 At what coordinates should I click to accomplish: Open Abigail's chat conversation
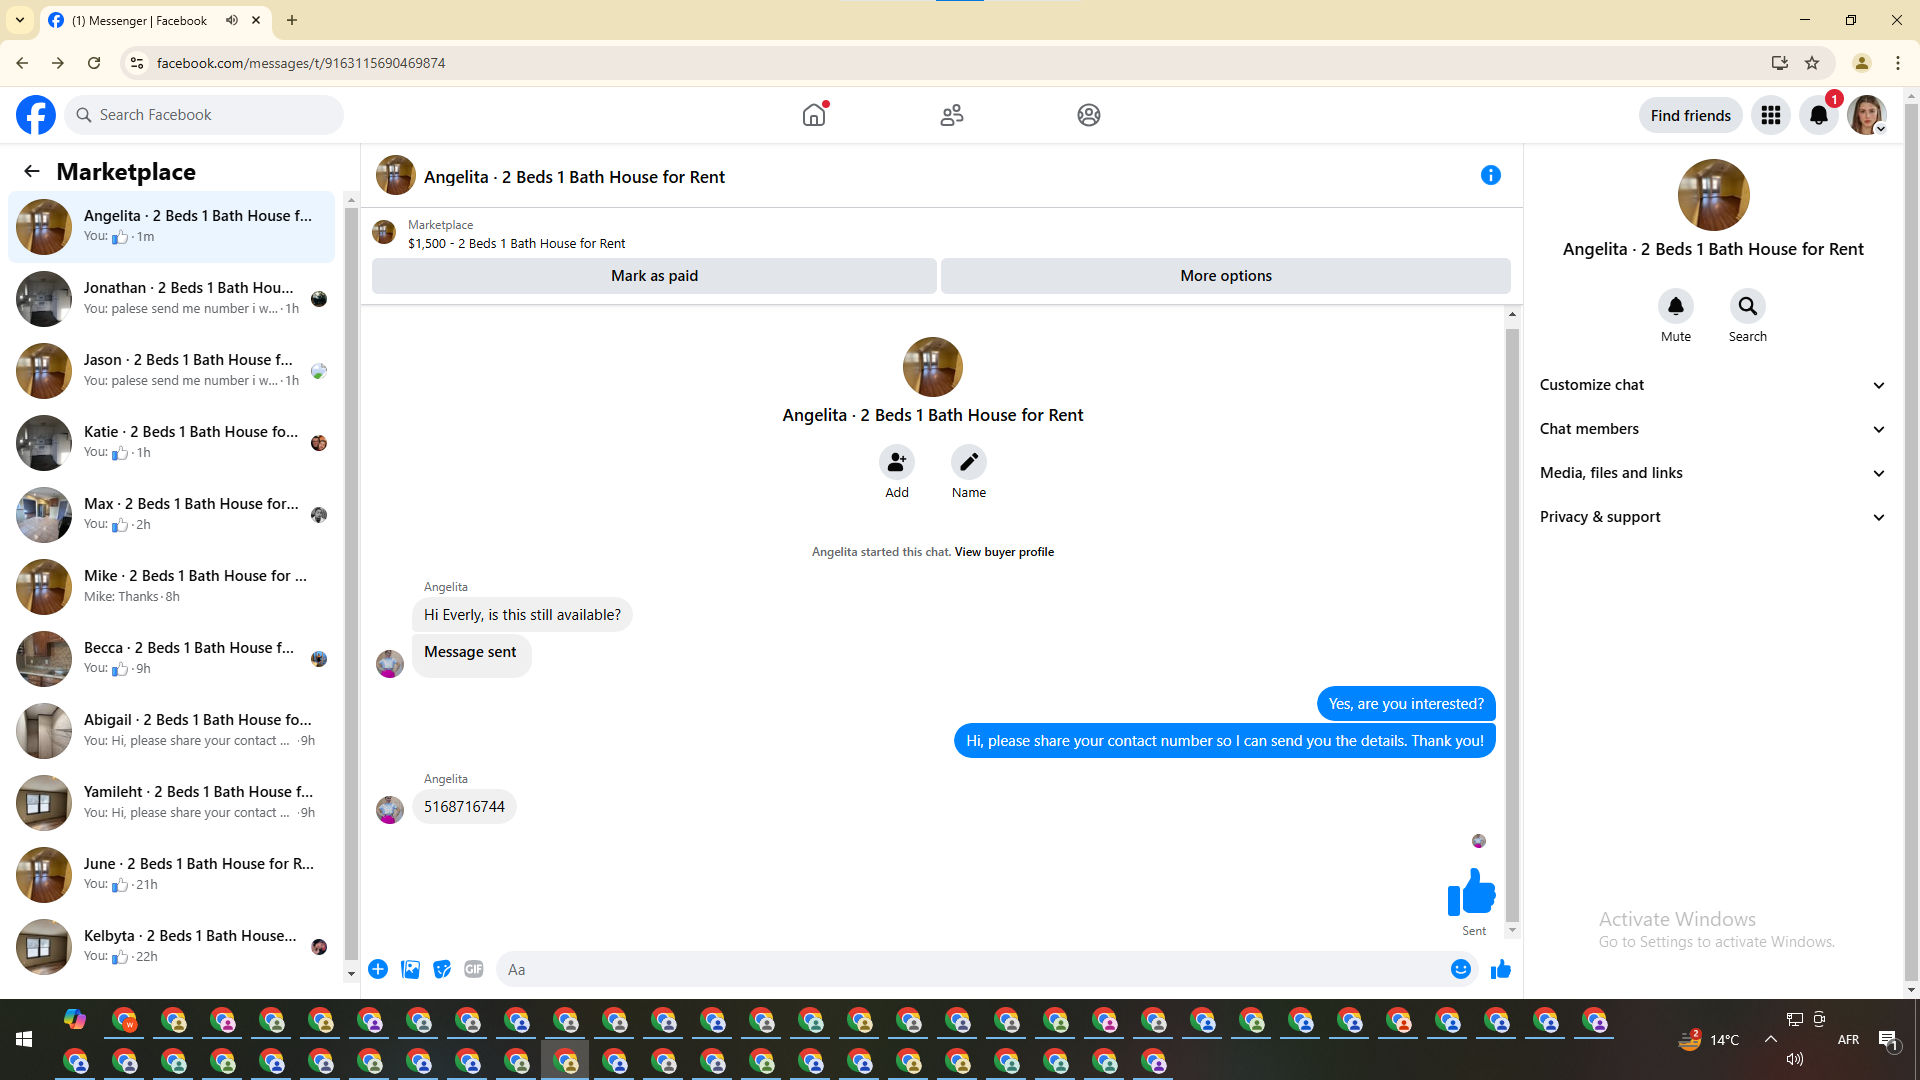coord(172,731)
